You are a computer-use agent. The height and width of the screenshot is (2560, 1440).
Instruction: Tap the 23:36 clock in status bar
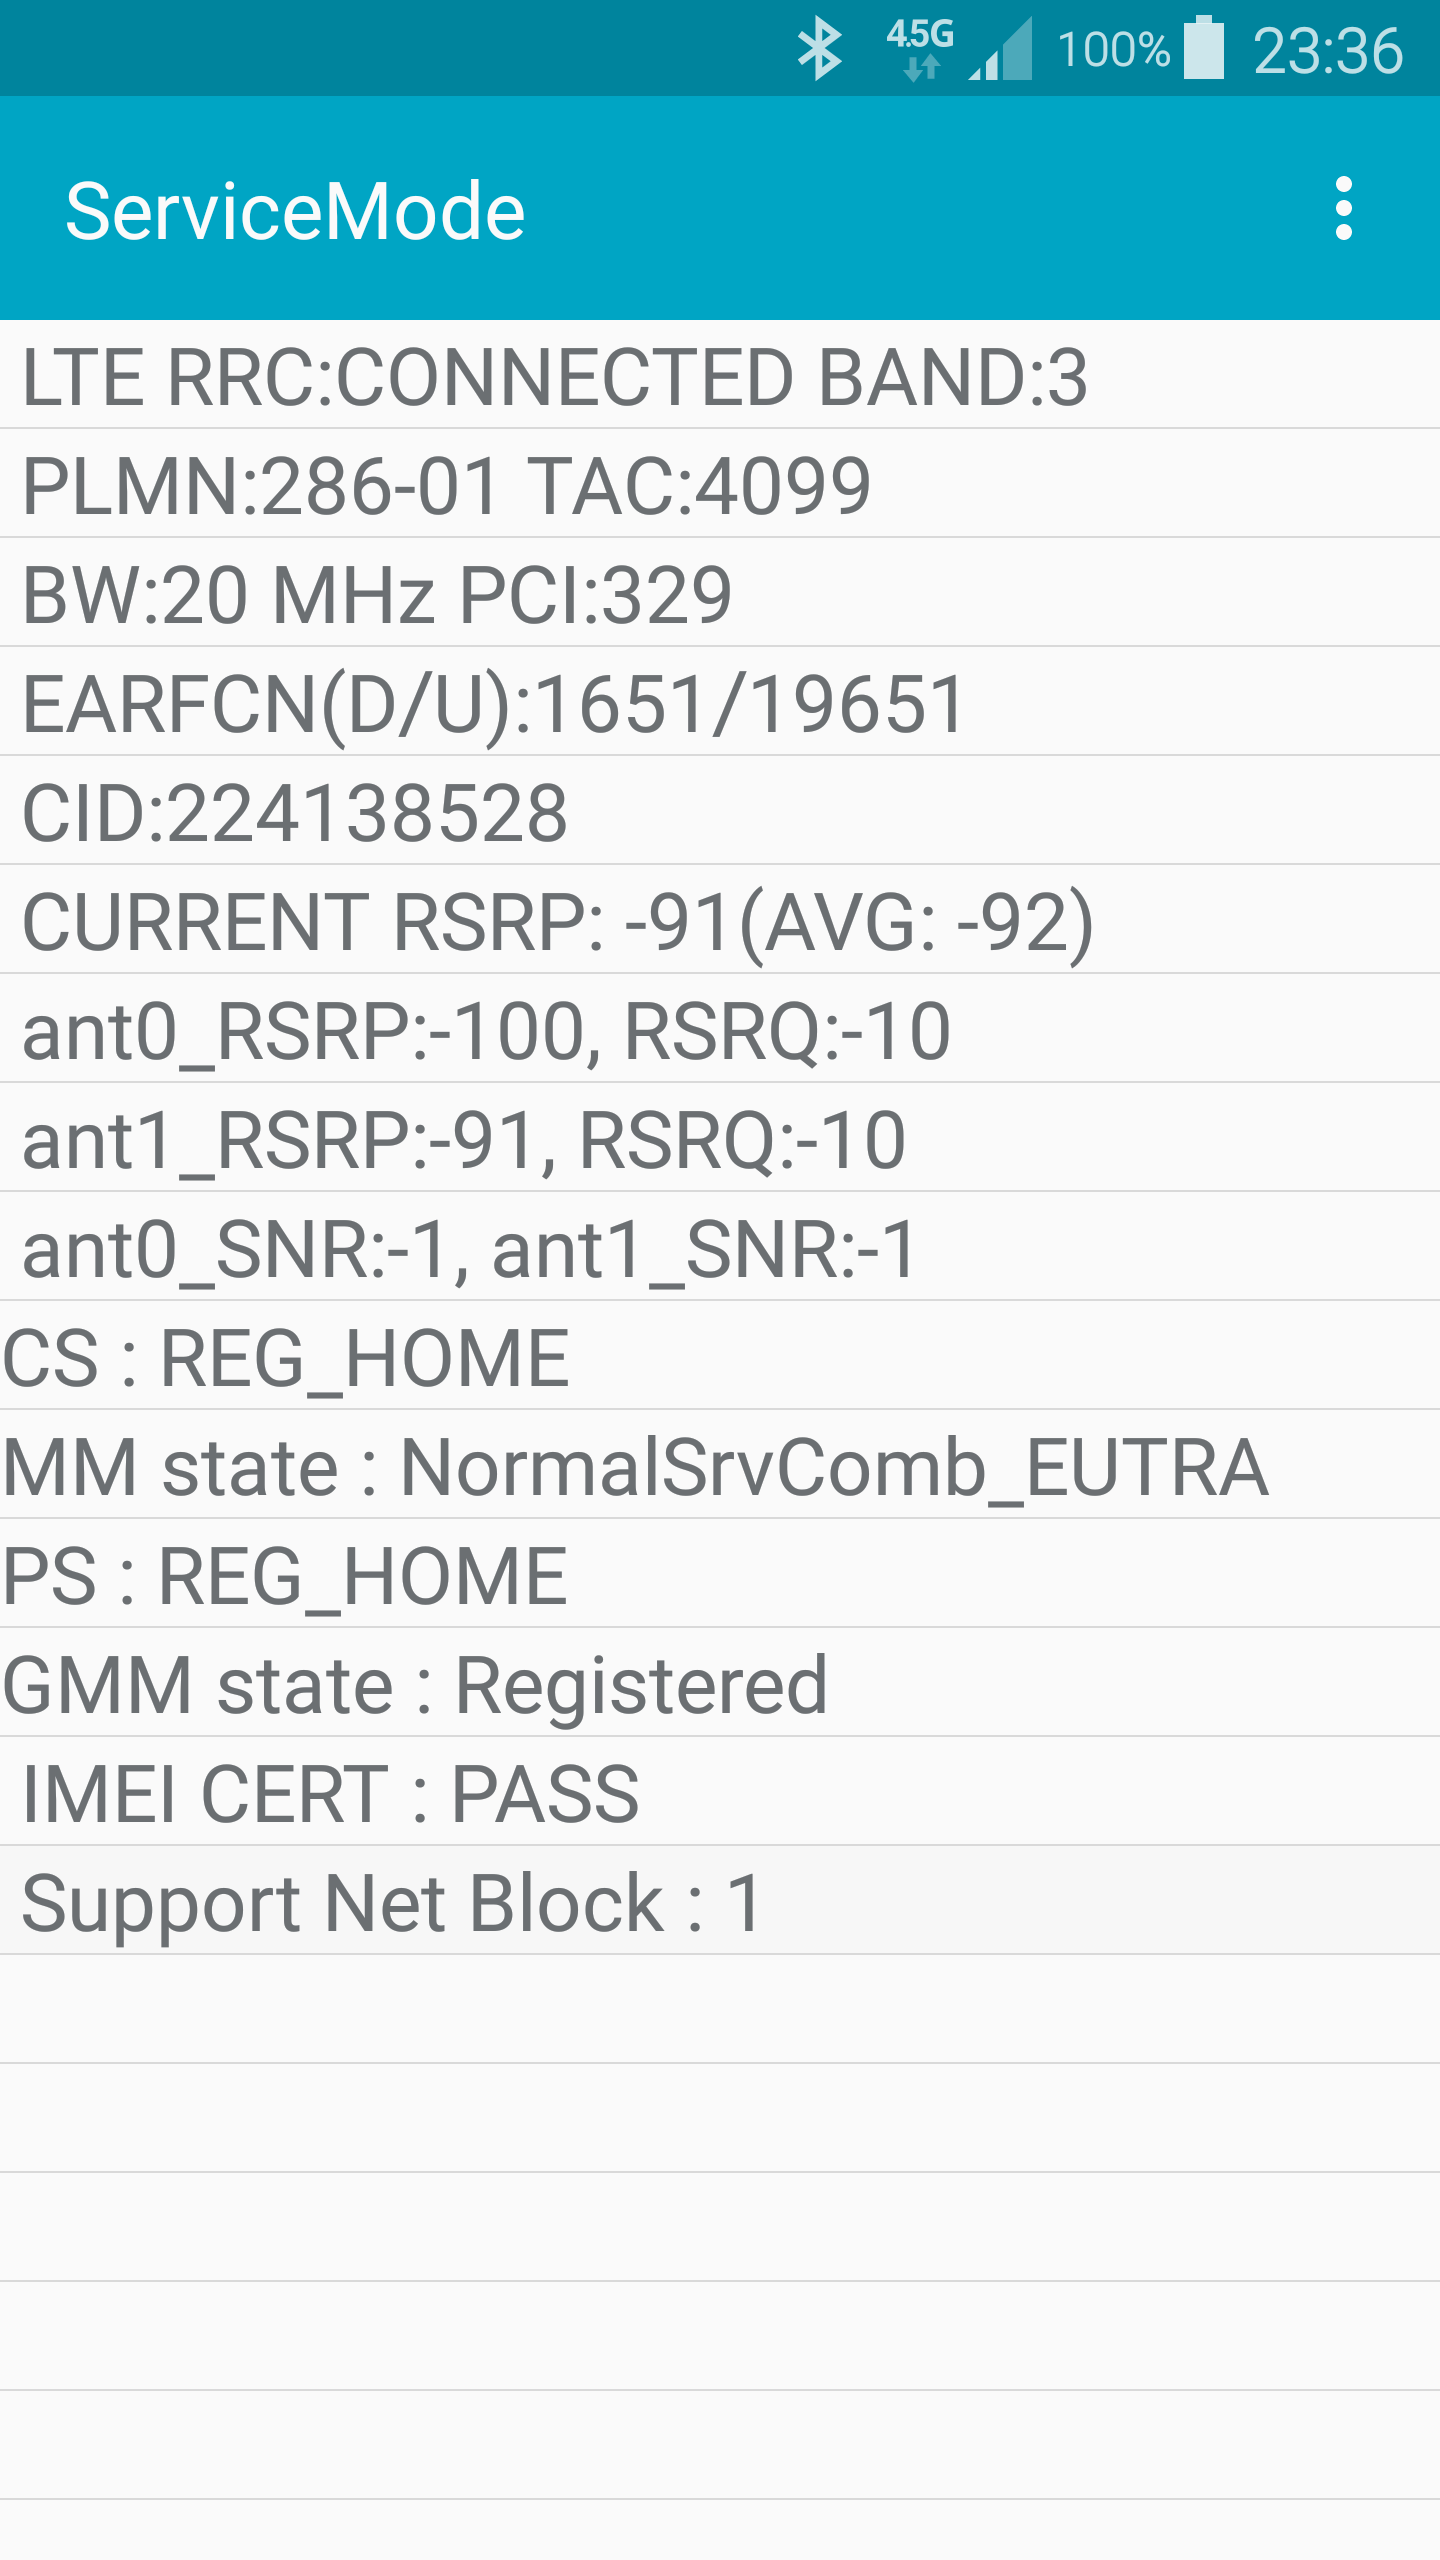[x=1328, y=51]
